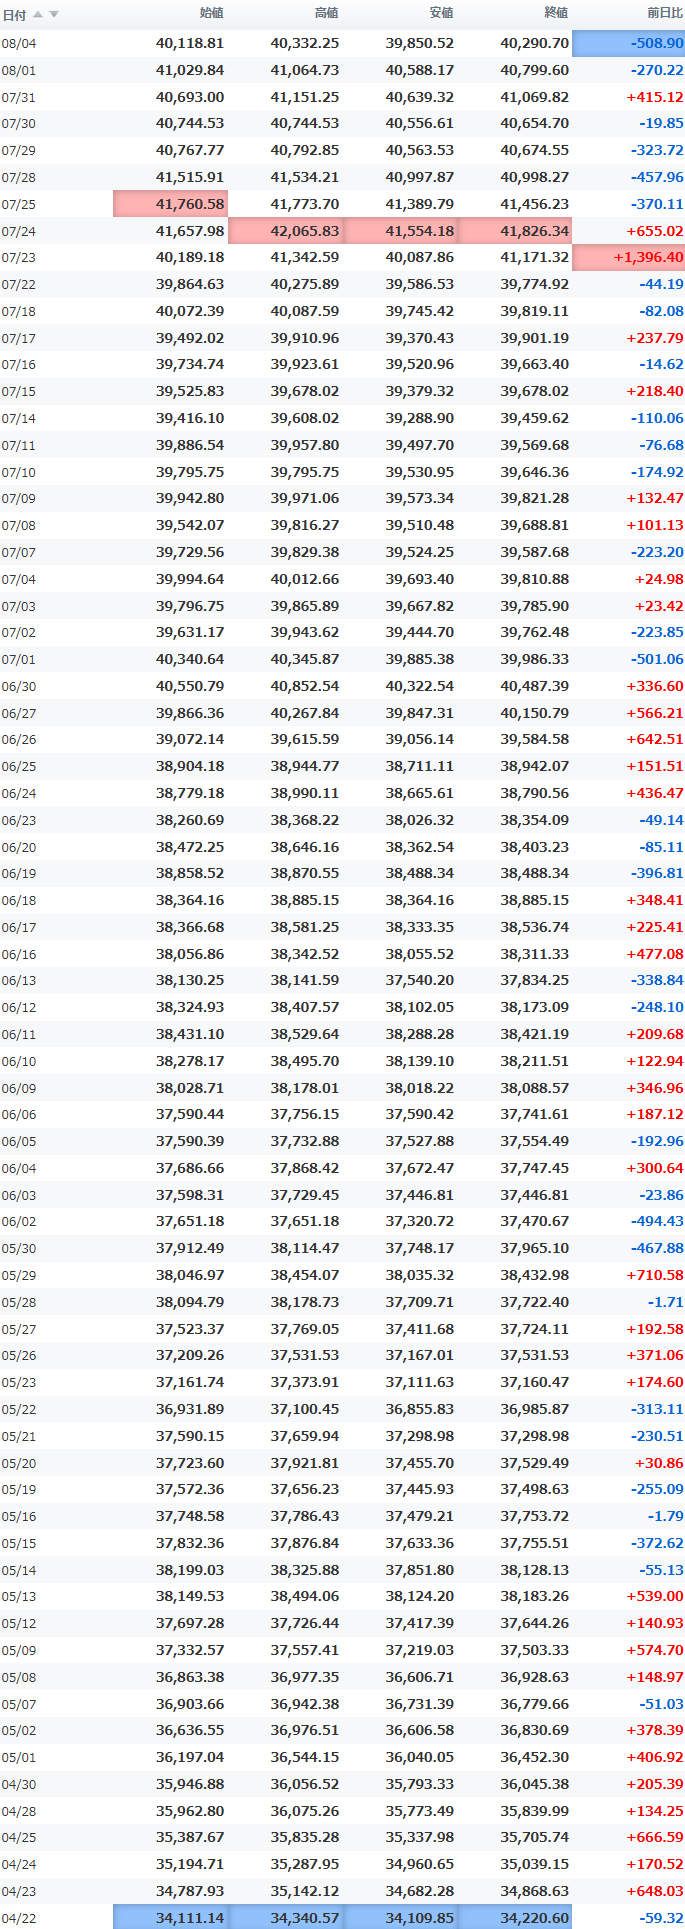Sort dates descending with the down arrow
685x1929 pixels.
click(x=54, y=14)
